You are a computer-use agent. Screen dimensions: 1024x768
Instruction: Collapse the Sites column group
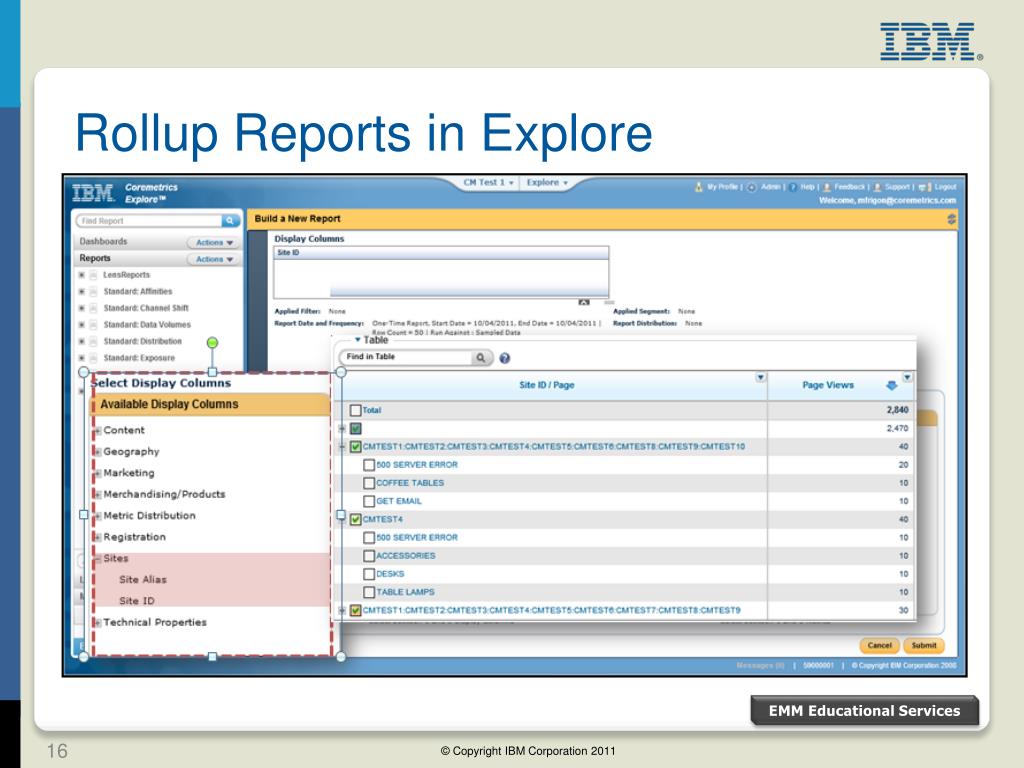[98, 558]
